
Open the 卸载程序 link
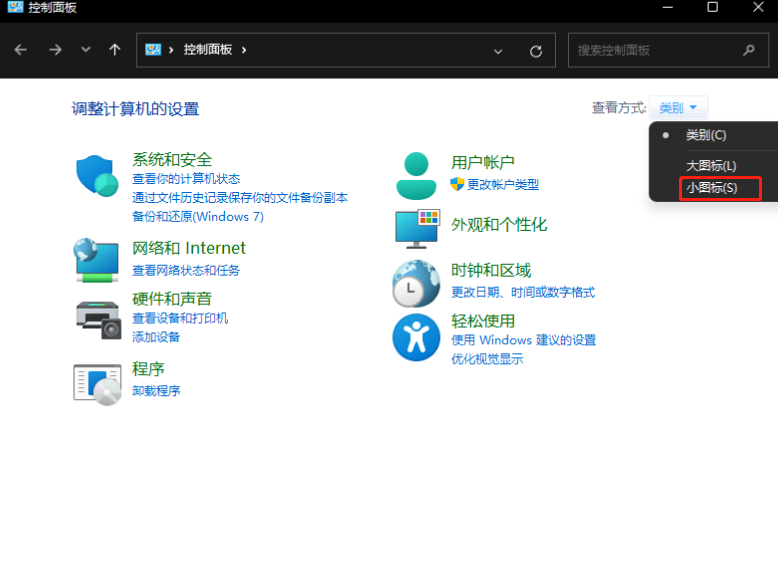tap(156, 391)
